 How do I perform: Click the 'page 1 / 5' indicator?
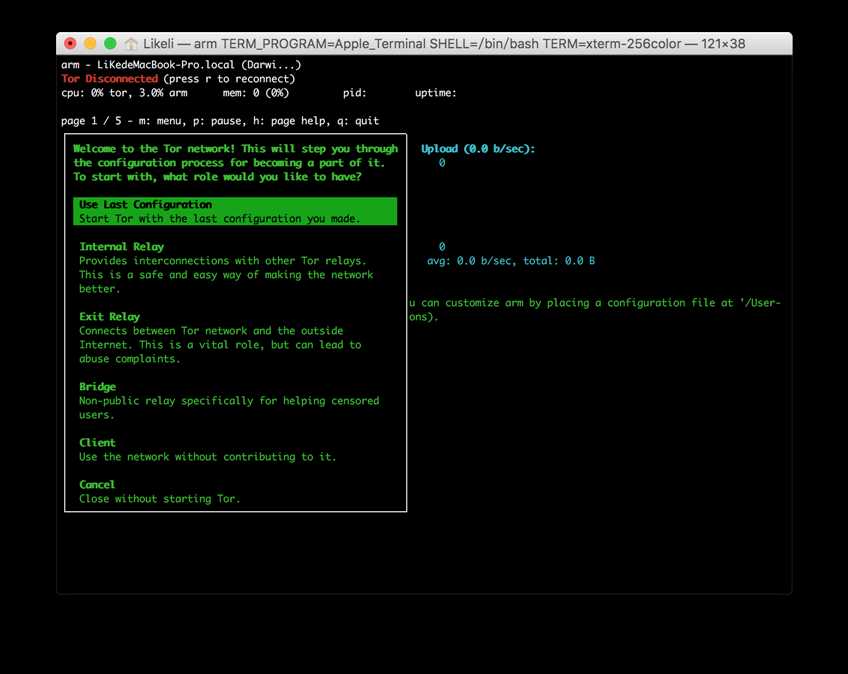(91, 121)
